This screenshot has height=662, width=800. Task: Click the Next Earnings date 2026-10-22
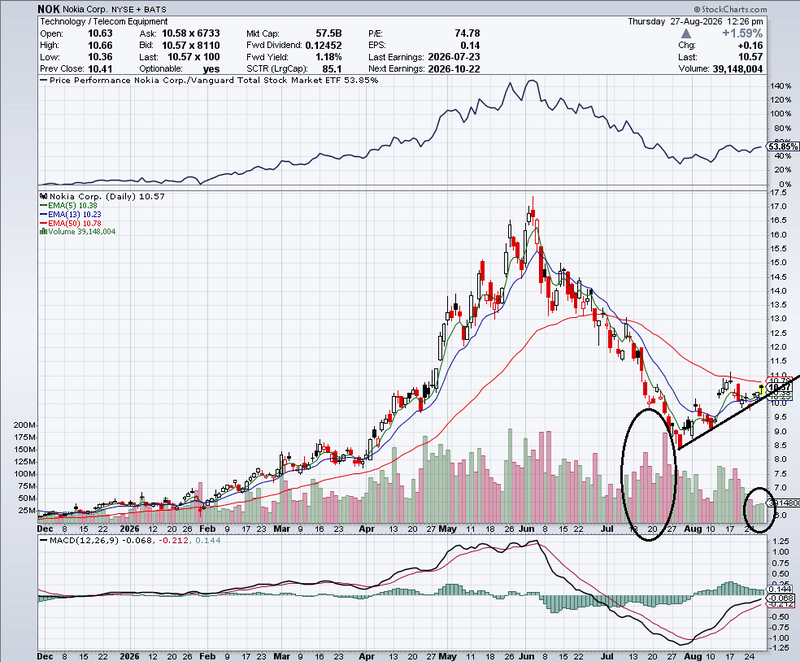[x=454, y=68]
